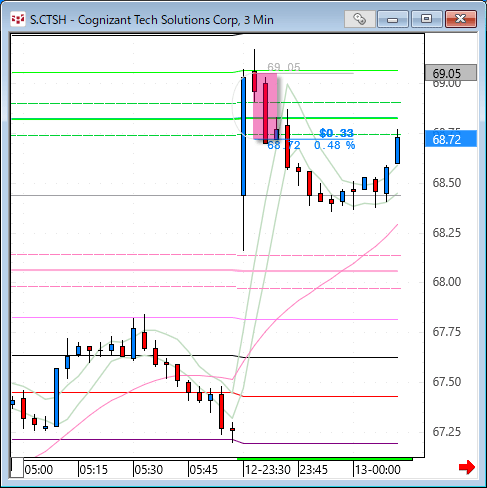Click the 12-23:30 time axis label

point(268,470)
